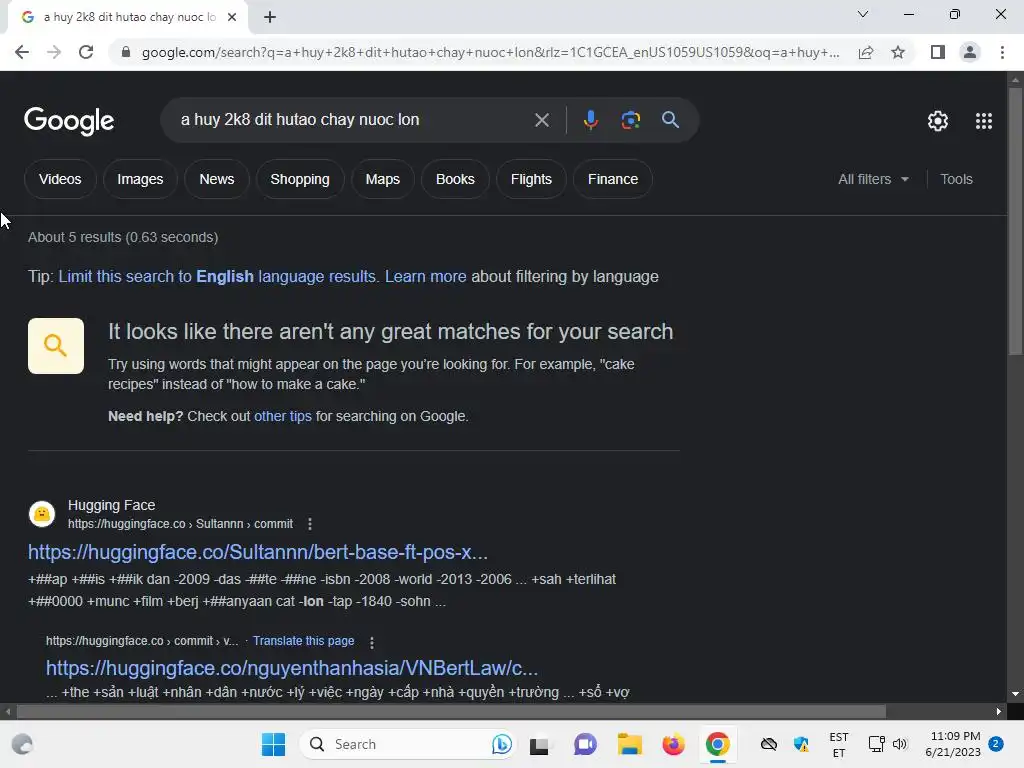1024x768 pixels.
Task: Open Learn more about language filtering
Action: click(x=425, y=276)
